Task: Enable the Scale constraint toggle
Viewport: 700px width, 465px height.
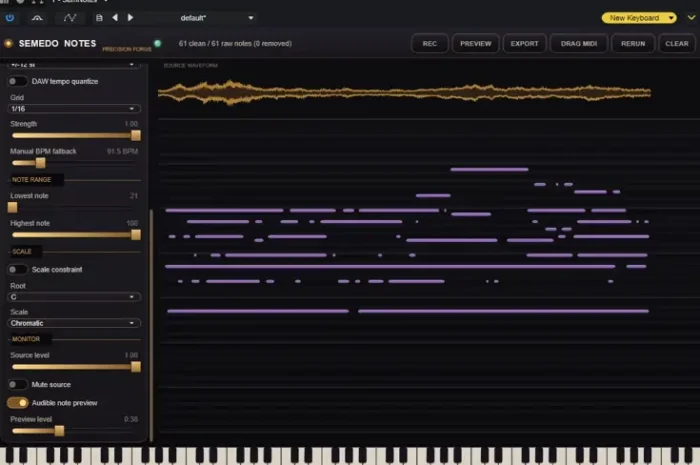Action: point(17,270)
